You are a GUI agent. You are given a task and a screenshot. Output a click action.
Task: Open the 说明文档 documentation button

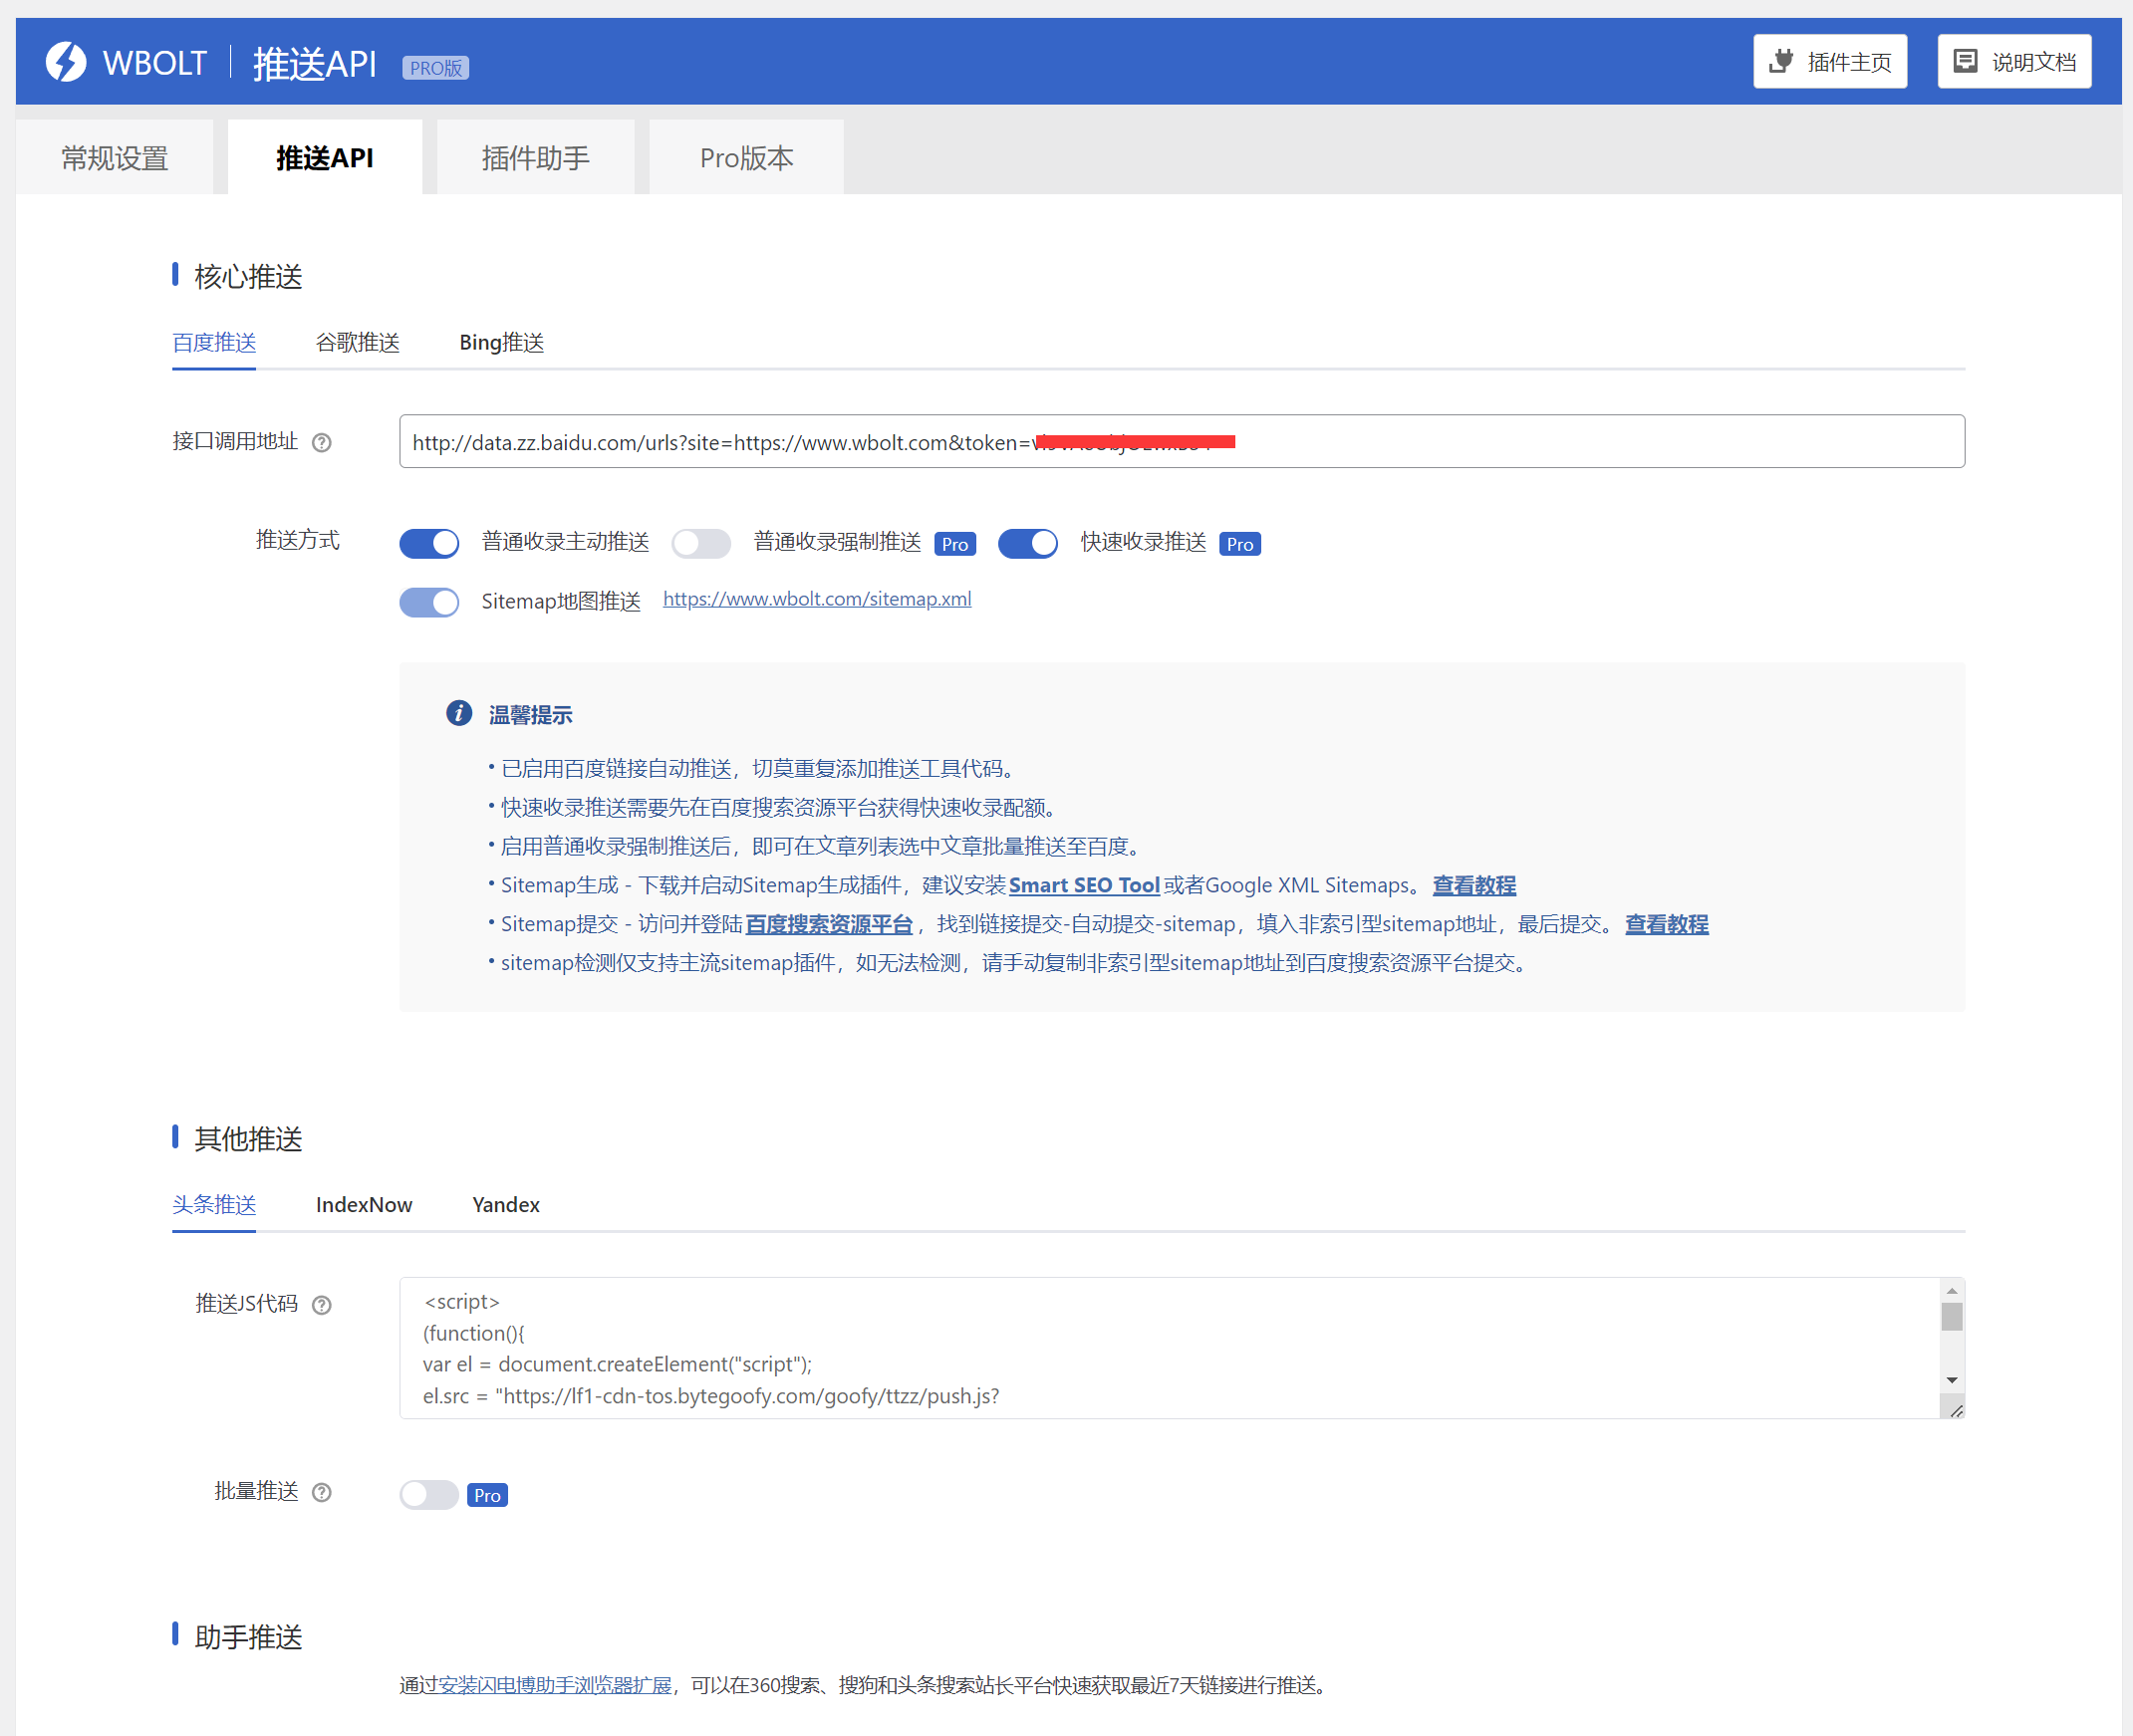(2014, 62)
